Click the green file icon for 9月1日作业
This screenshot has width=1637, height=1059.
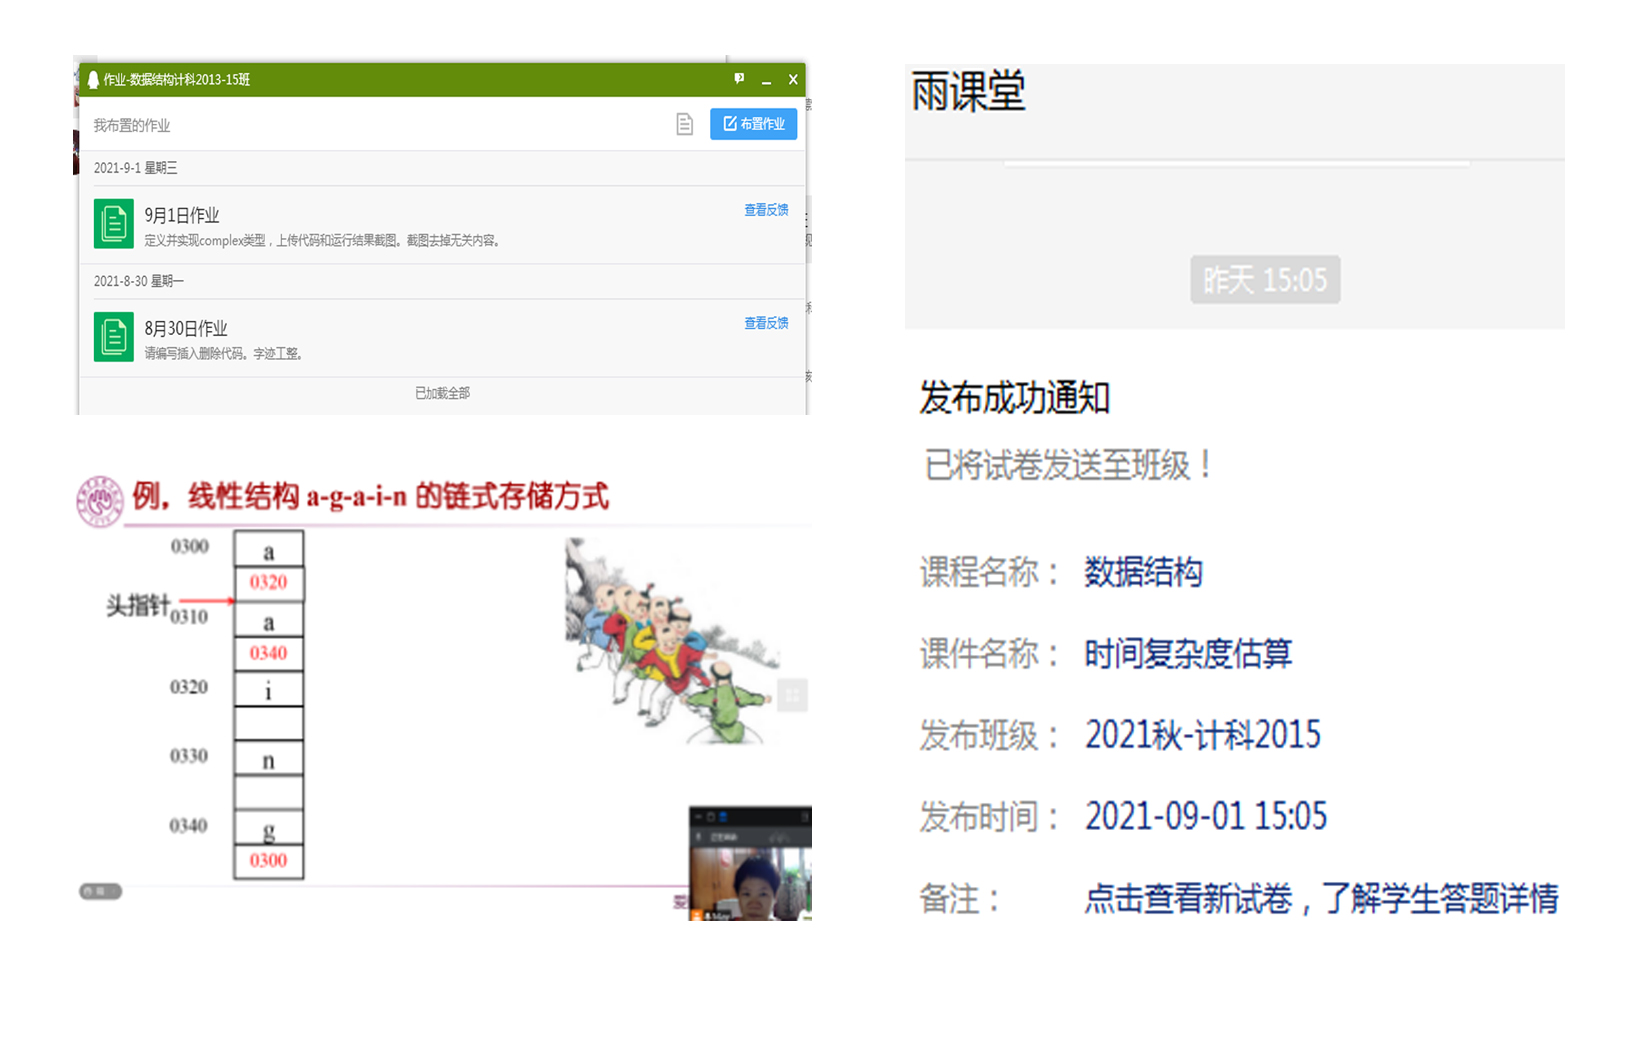pos(114,224)
